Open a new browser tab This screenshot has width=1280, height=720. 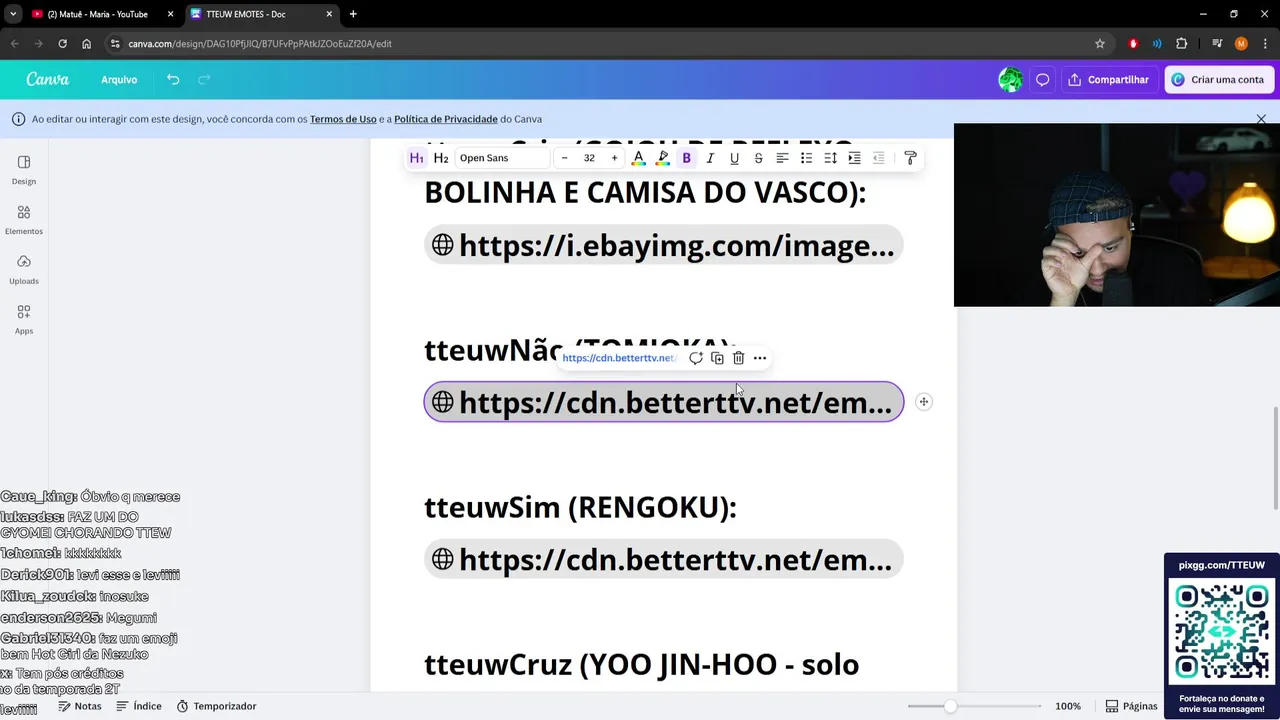click(x=353, y=14)
